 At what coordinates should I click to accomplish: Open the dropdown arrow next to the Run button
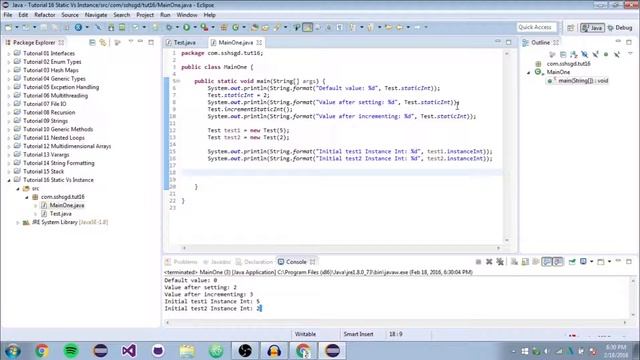coord(195,27)
